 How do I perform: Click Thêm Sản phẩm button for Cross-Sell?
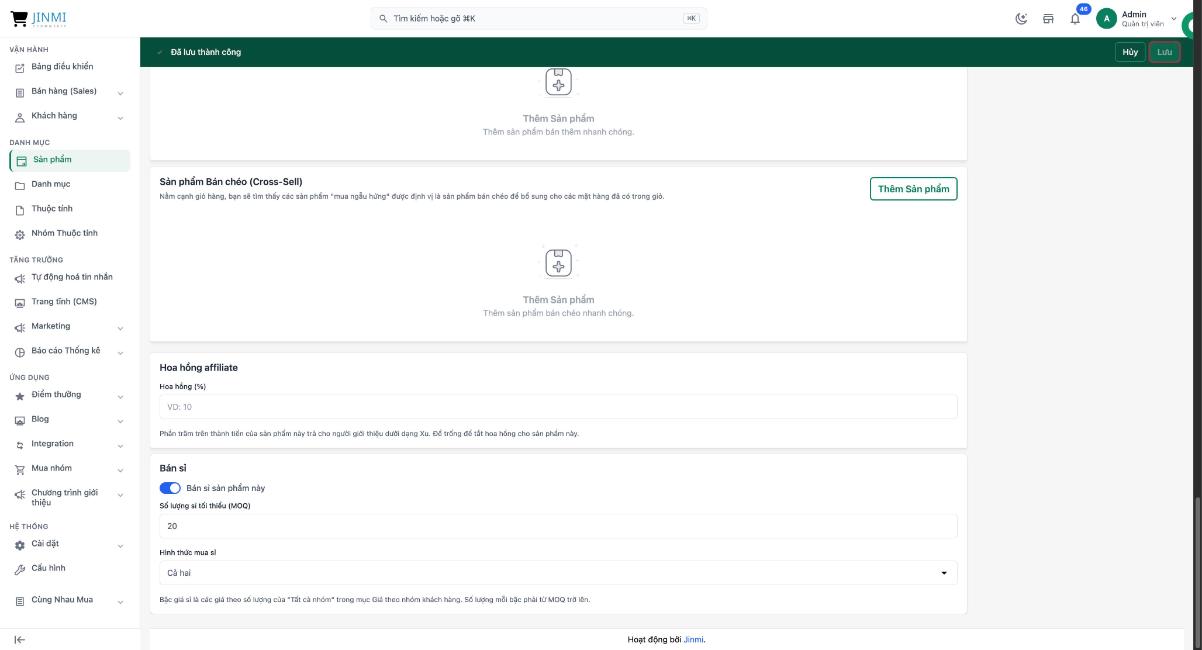pyautogui.click(x=913, y=189)
